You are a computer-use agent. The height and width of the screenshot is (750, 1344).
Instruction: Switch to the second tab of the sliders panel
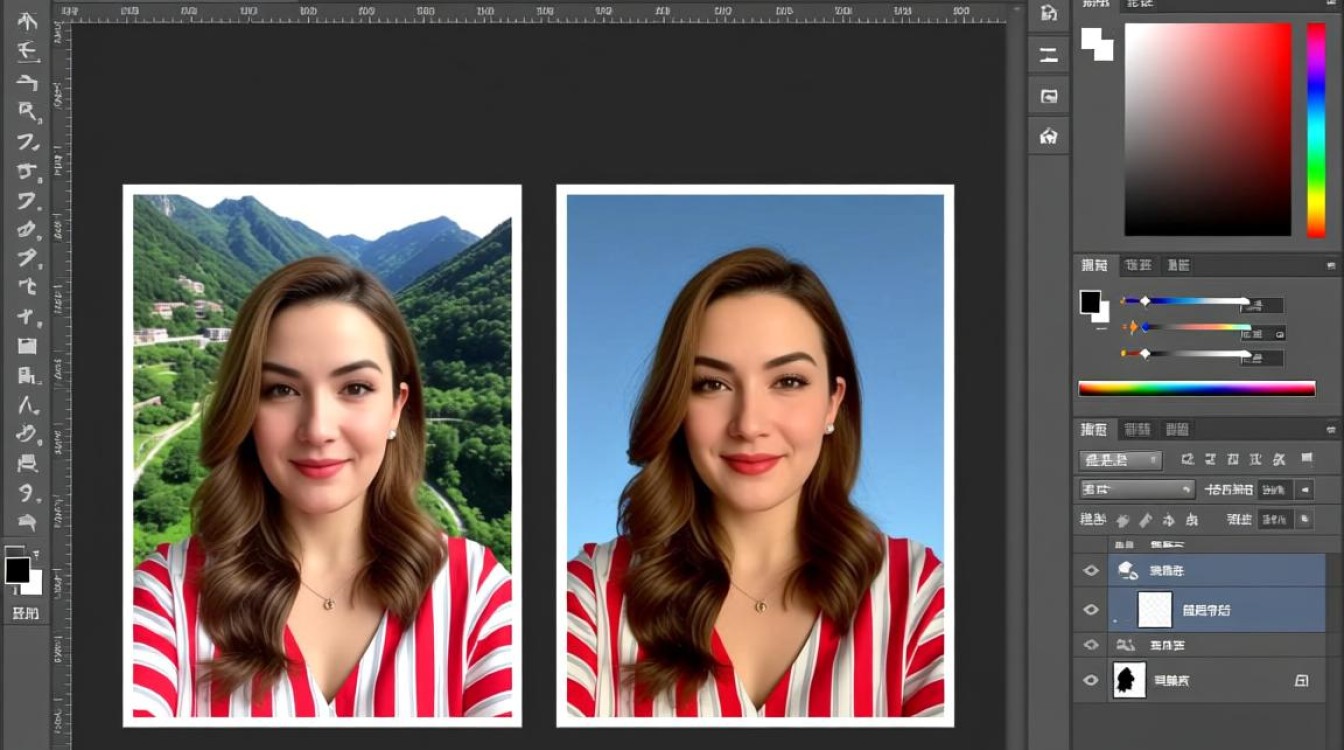[x=1138, y=265]
